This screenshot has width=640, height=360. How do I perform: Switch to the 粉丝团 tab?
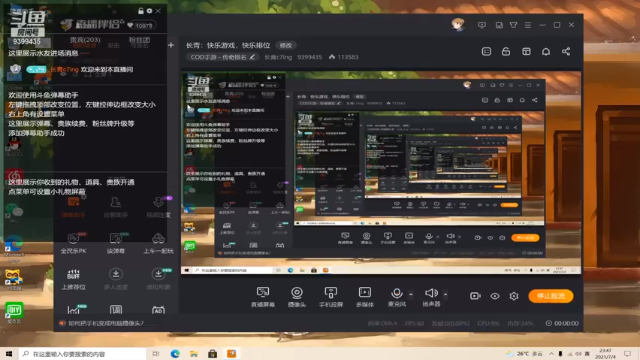[139, 40]
